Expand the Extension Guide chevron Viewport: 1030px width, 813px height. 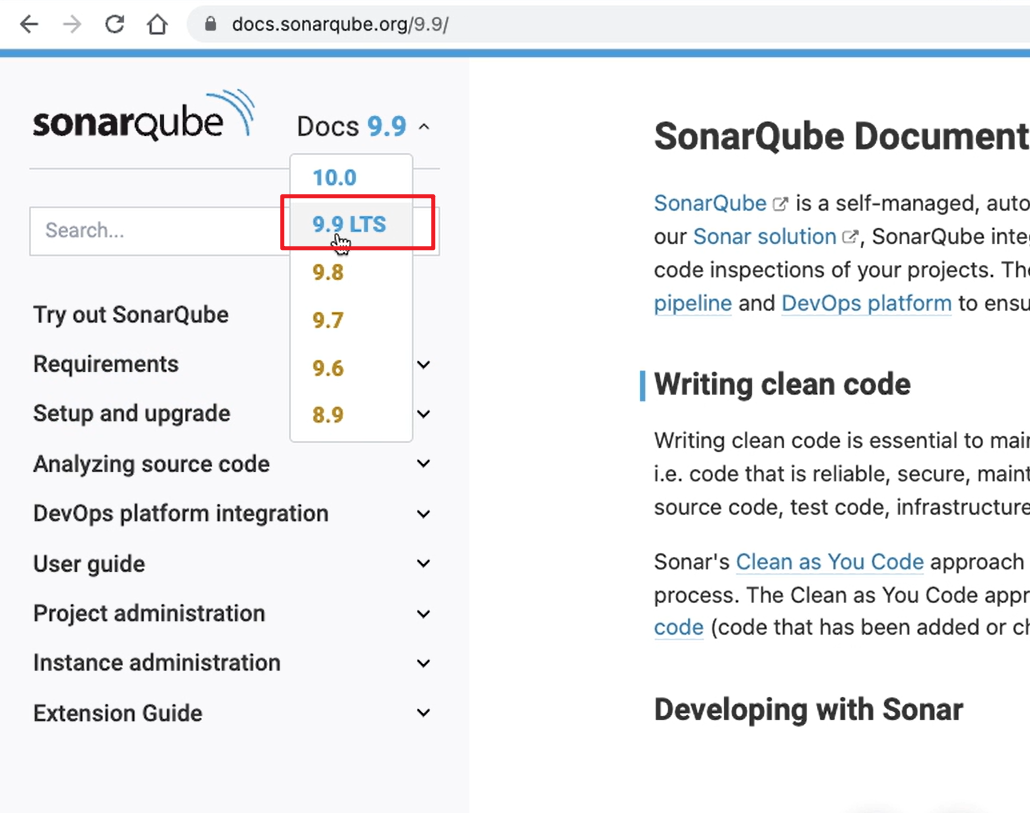coord(424,713)
